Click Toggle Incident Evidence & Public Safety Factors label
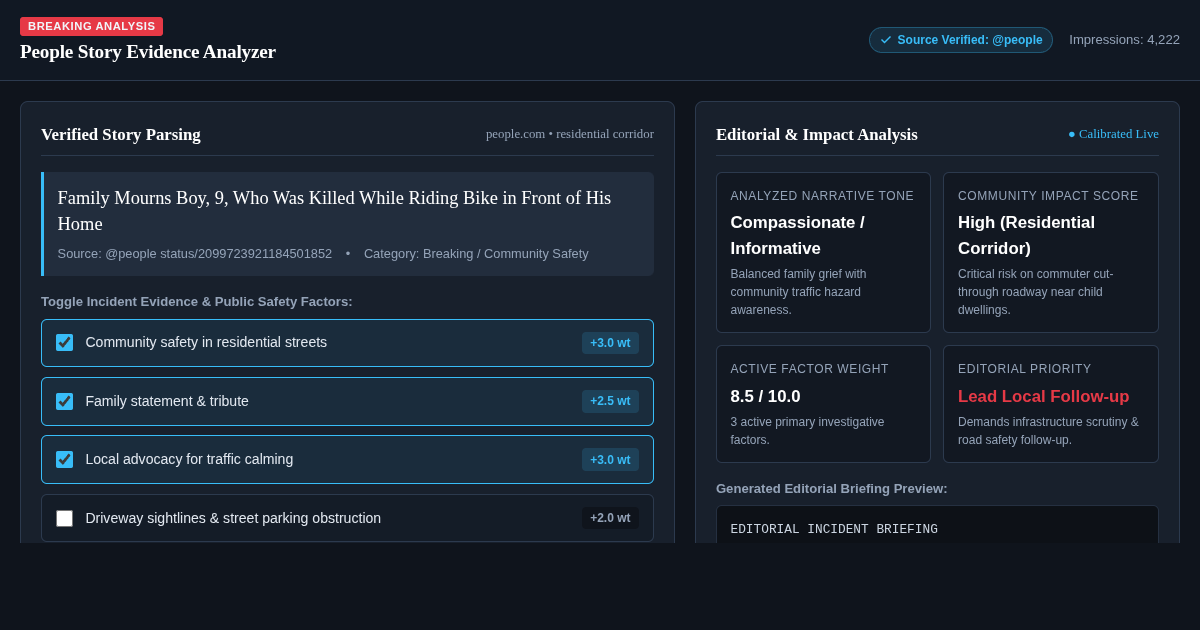The height and width of the screenshot is (630, 1200). pos(197,301)
